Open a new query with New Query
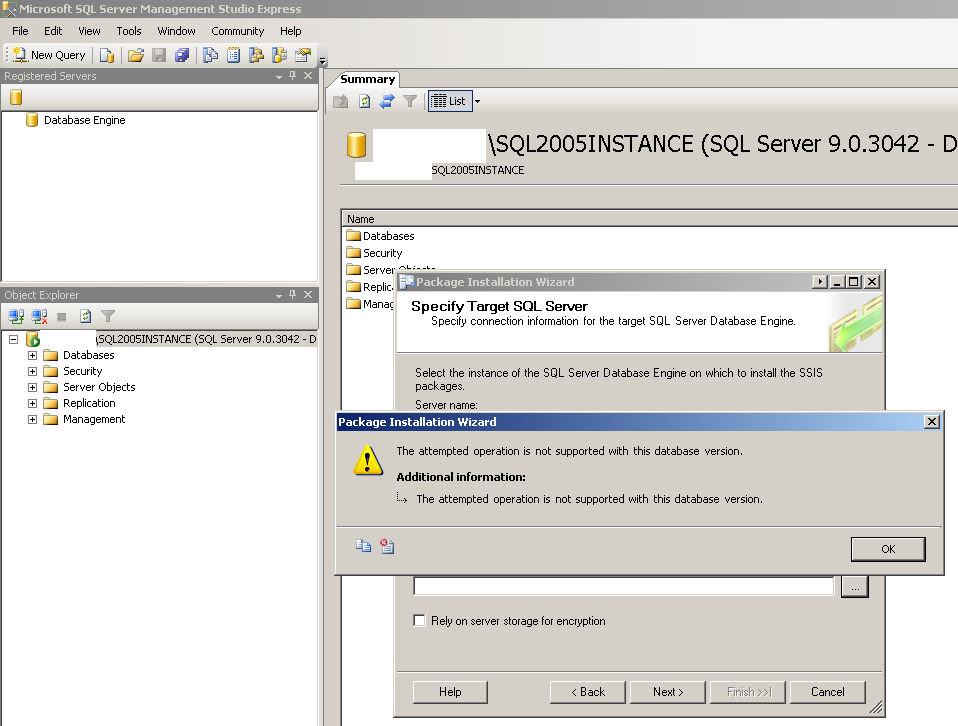 point(47,54)
